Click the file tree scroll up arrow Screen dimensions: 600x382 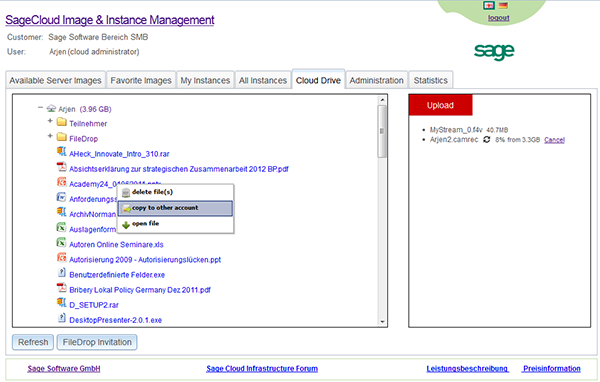pyautogui.click(x=382, y=100)
